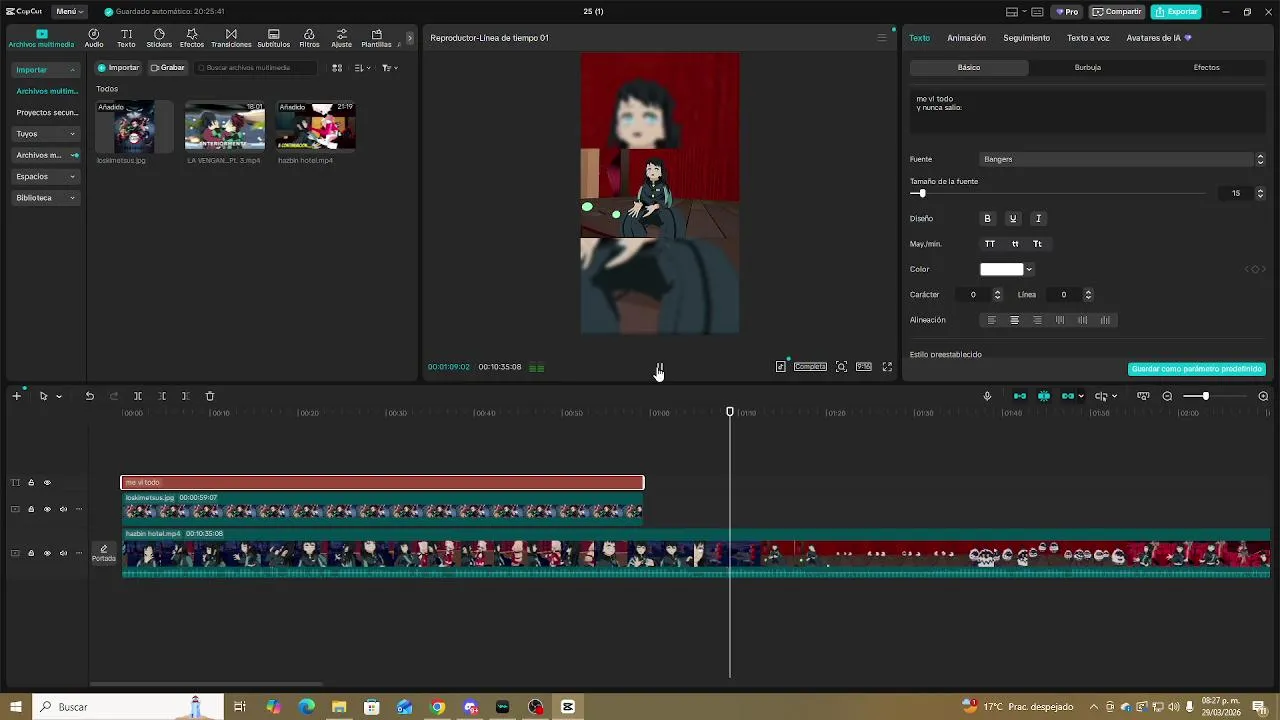Lock the loskimetsus.jpg track
Image resolution: width=1280 pixels, height=720 pixels.
click(x=31, y=509)
